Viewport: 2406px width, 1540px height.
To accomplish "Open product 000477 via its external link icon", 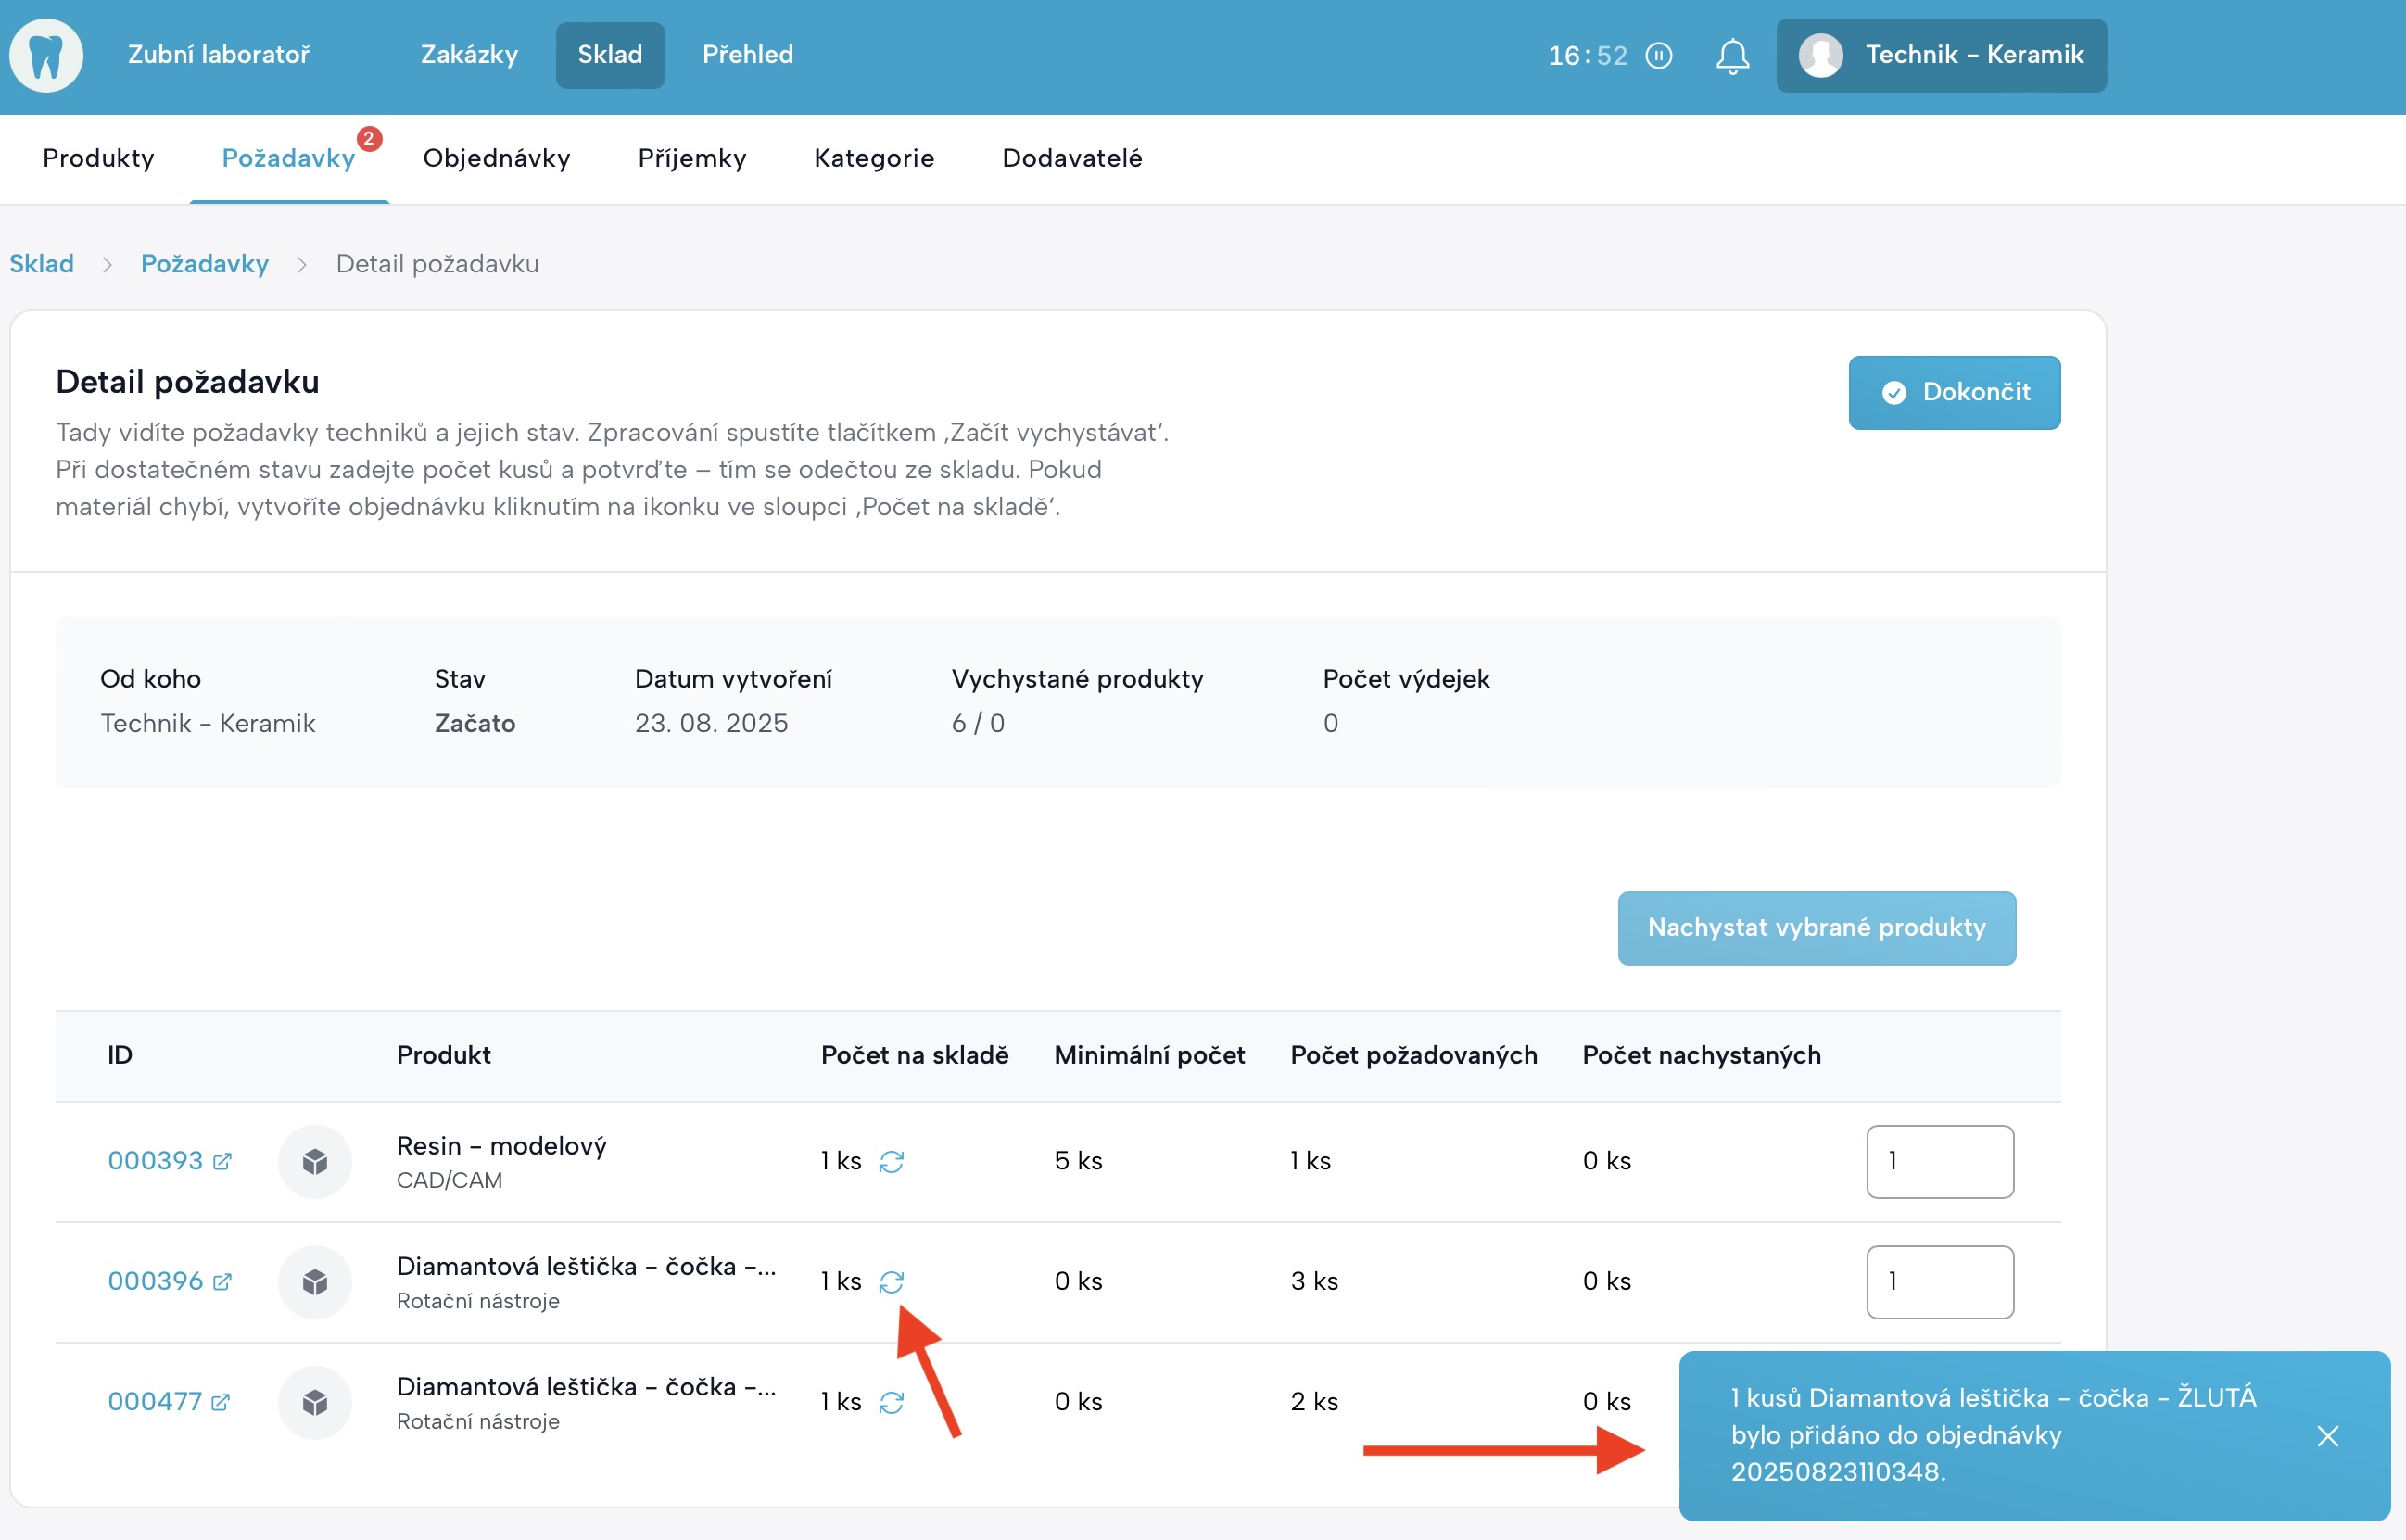I will point(222,1403).
